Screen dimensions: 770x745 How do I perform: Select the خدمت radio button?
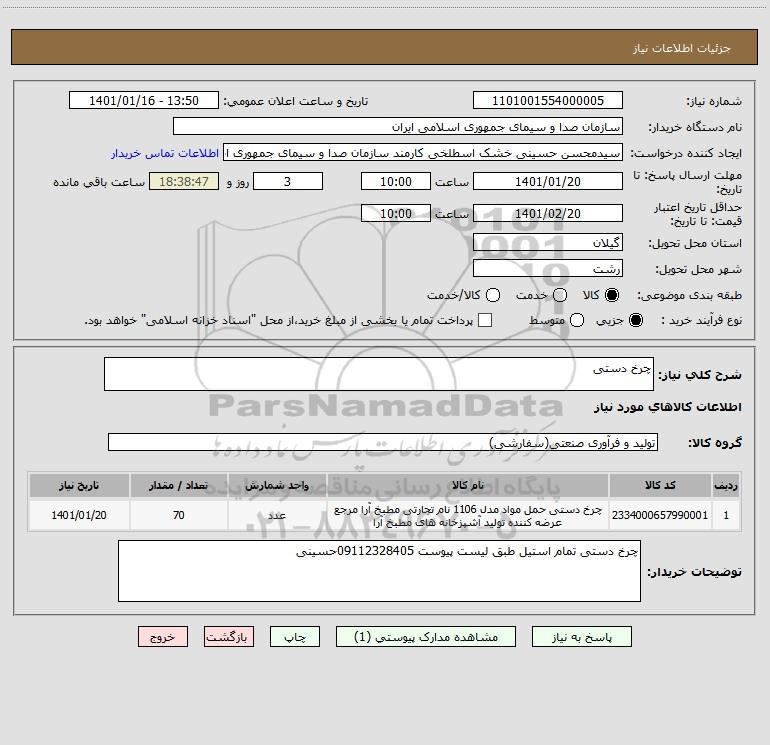point(560,295)
